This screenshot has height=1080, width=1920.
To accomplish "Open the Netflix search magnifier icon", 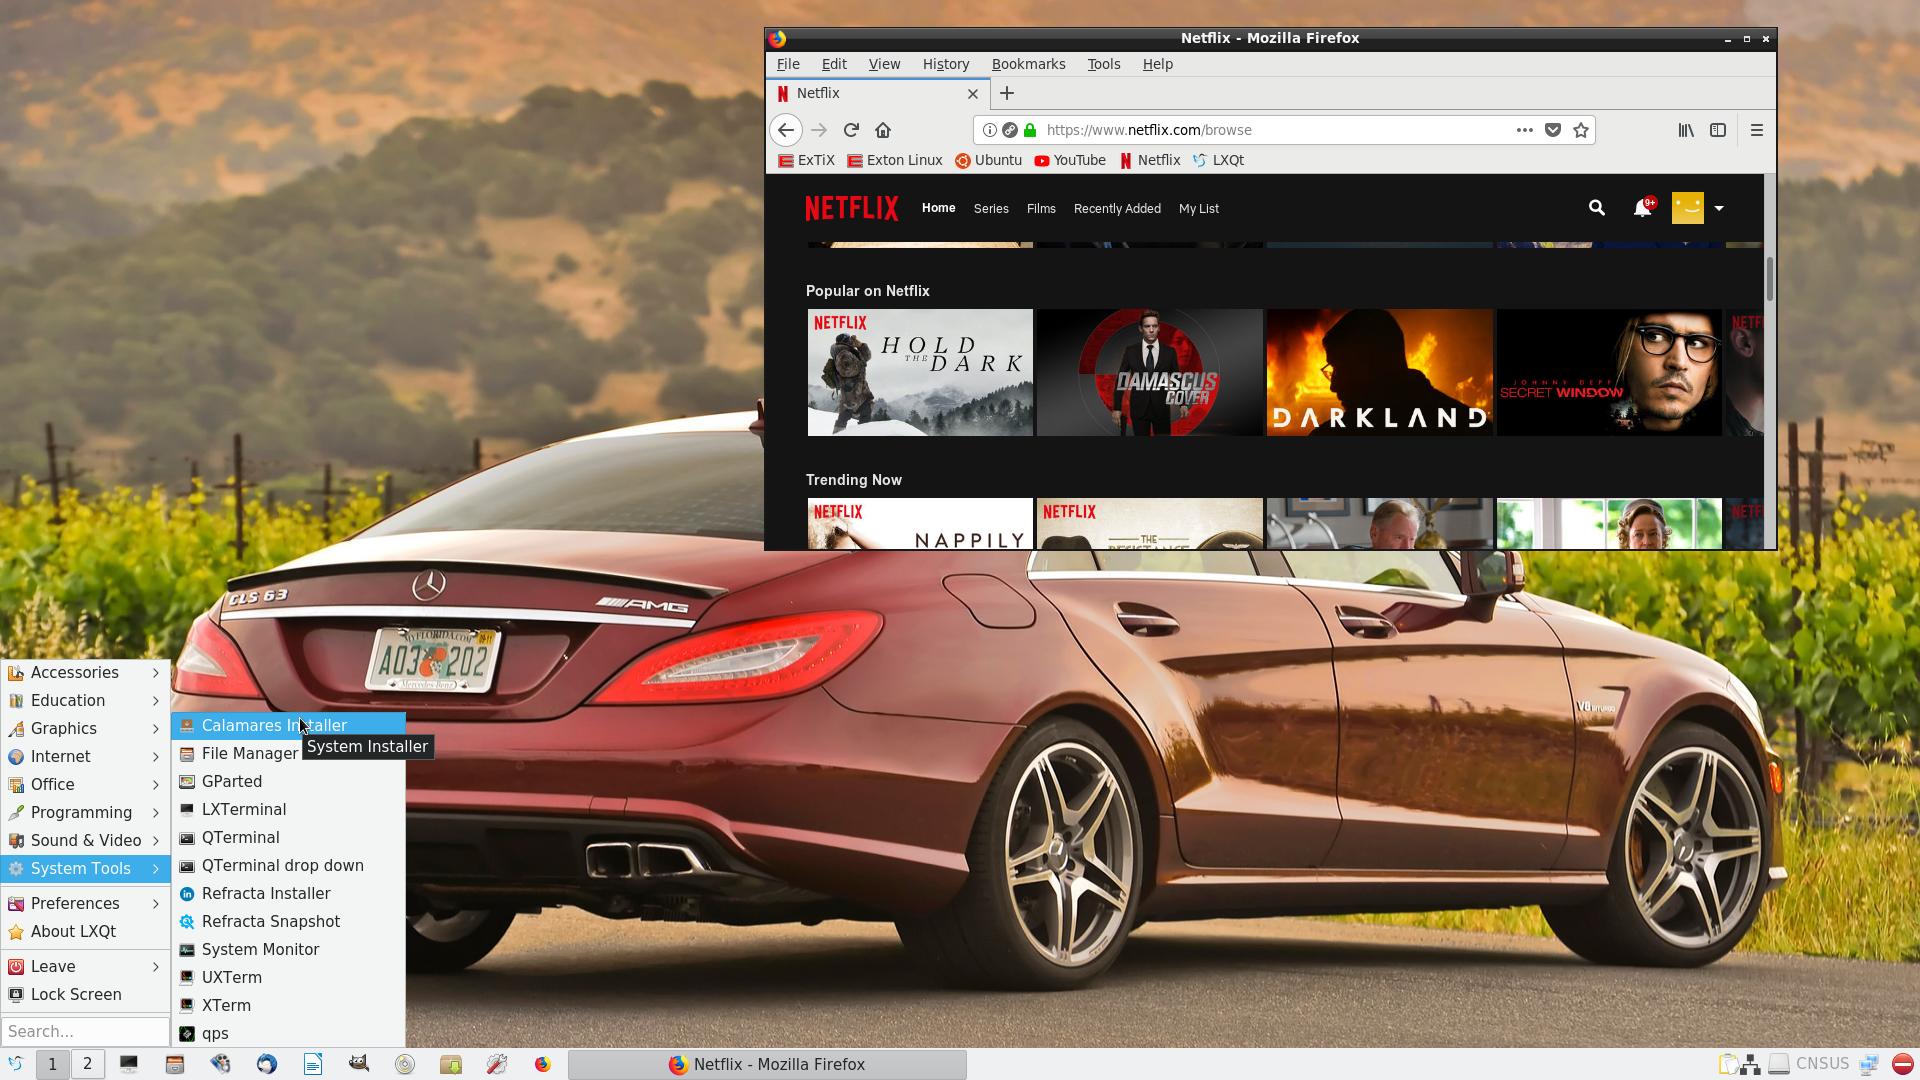I will (x=1596, y=208).
